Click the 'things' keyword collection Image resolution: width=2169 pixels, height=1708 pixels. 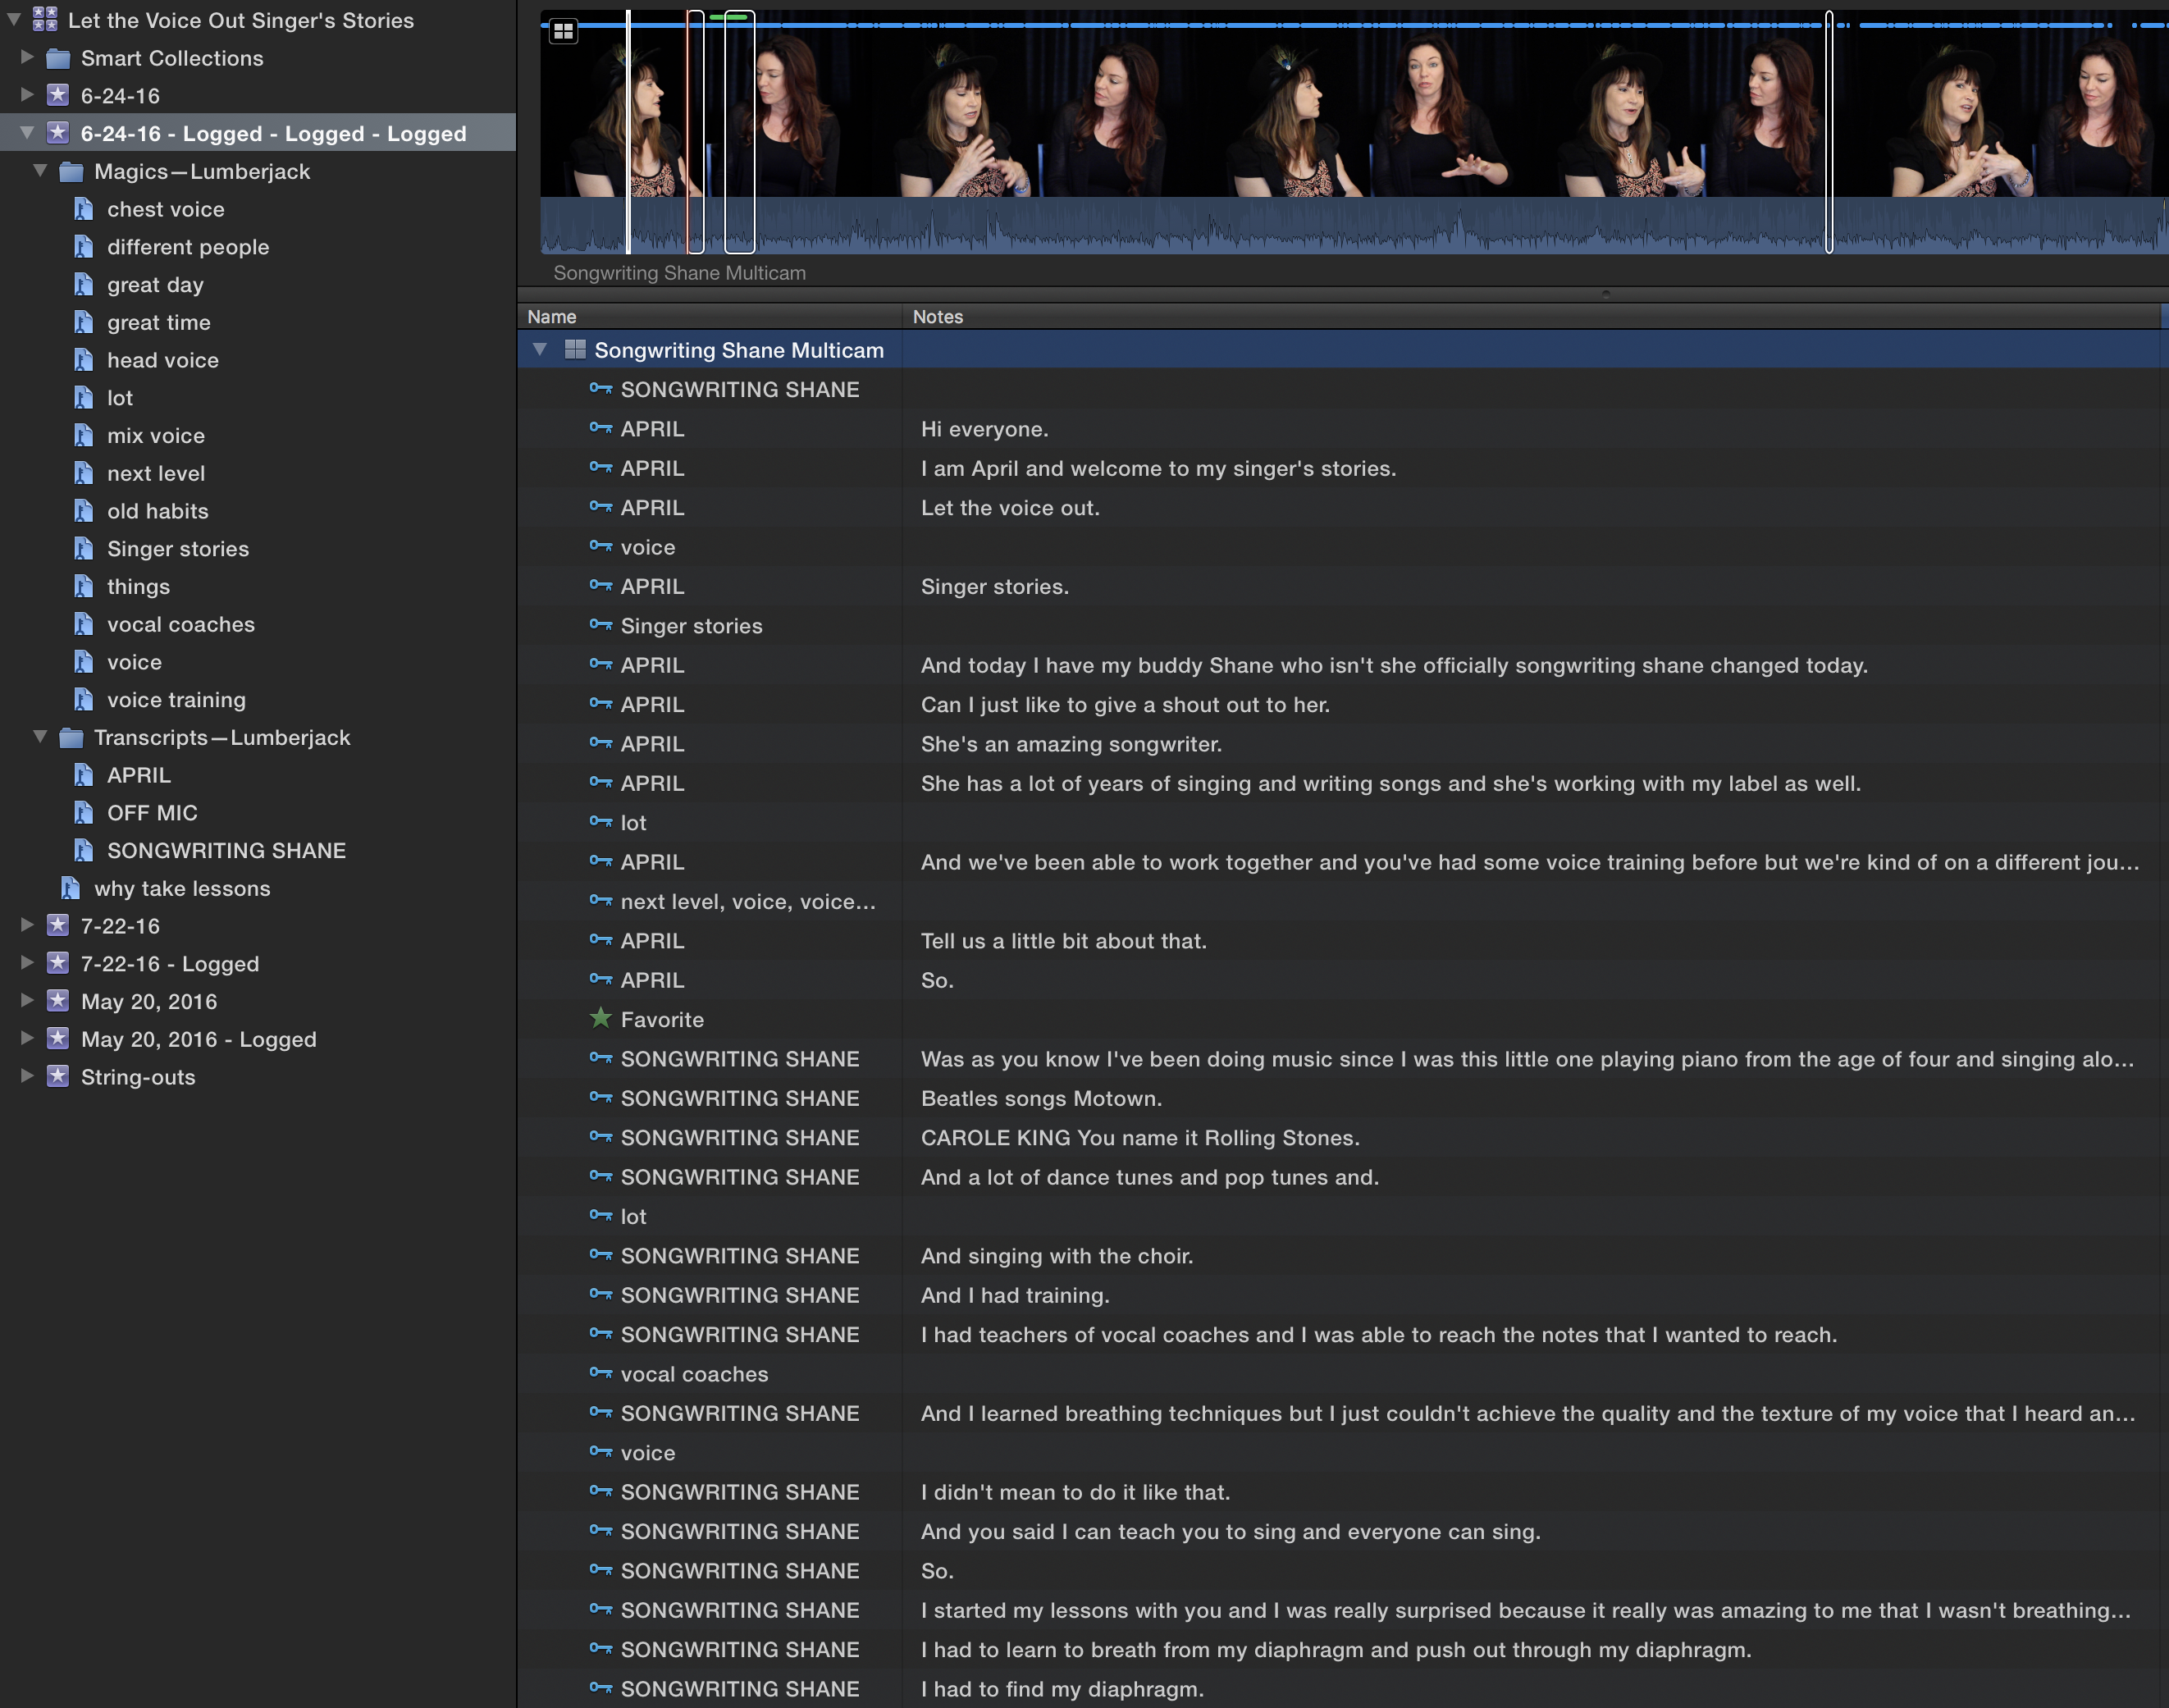pos(138,587)
